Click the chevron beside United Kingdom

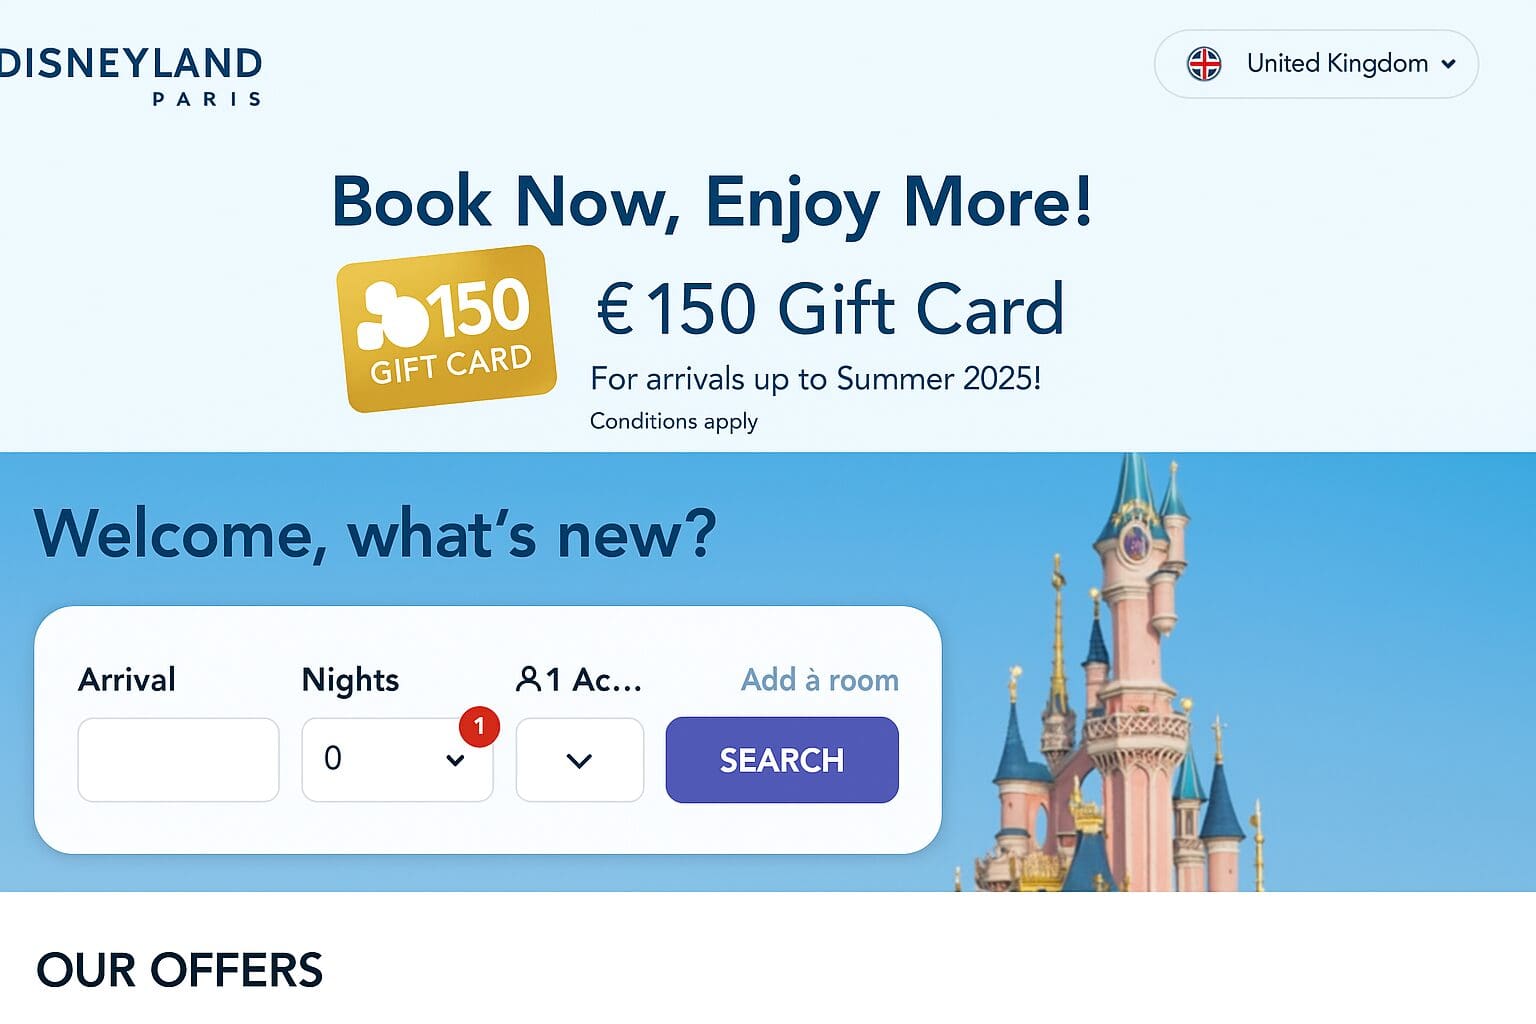pyautogui.click(x=1448, y=64)
